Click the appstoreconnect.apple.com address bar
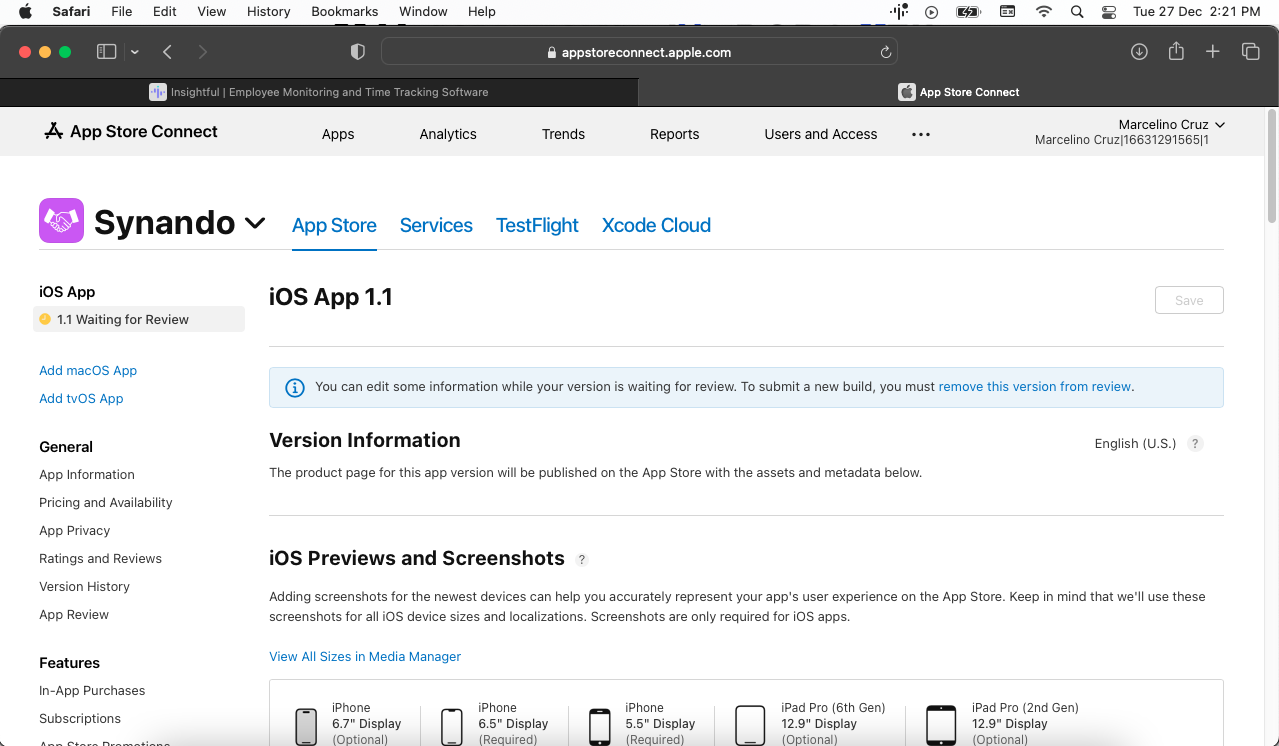 pyautogui.click(x=639, y=52)
